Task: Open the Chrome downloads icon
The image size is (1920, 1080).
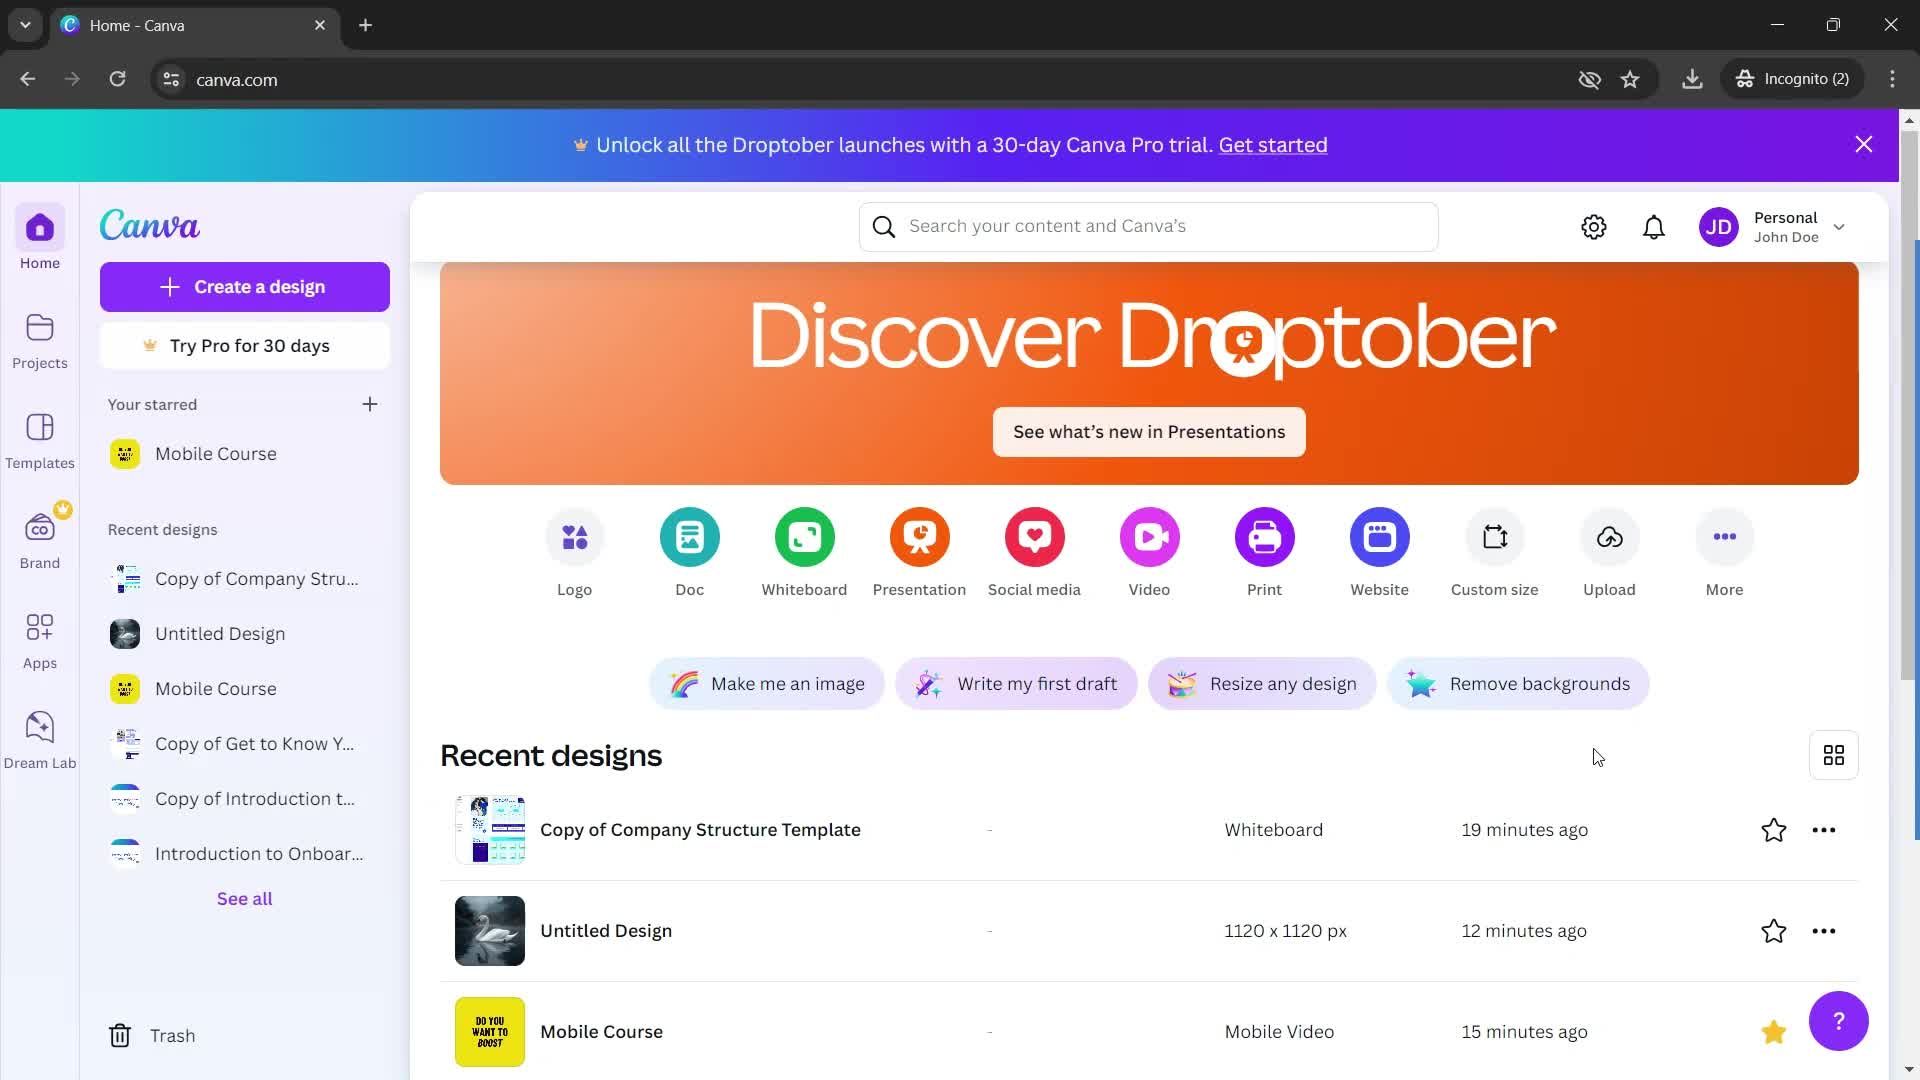Action: 1692,79
